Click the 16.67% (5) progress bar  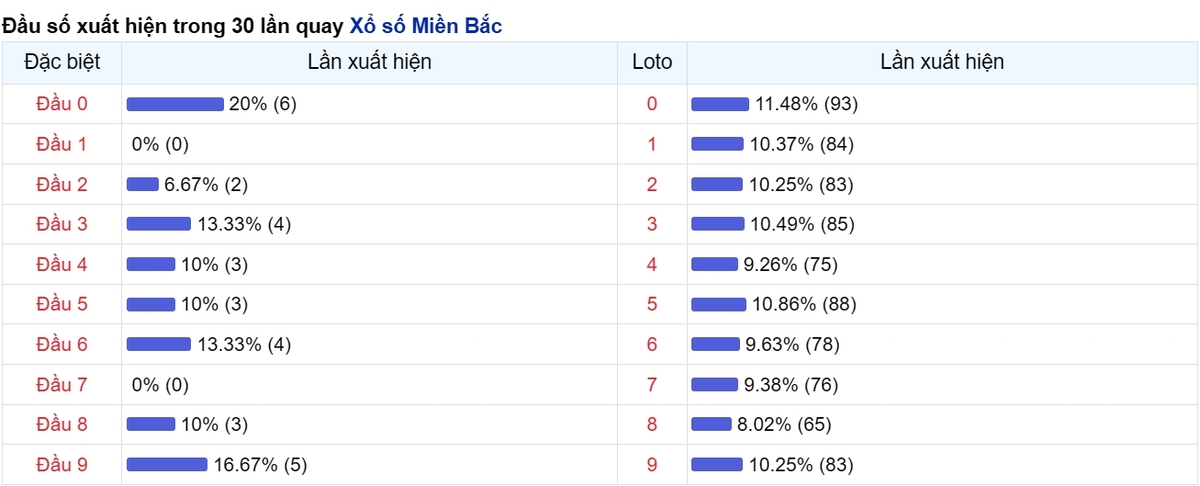(x=167, y=464)
